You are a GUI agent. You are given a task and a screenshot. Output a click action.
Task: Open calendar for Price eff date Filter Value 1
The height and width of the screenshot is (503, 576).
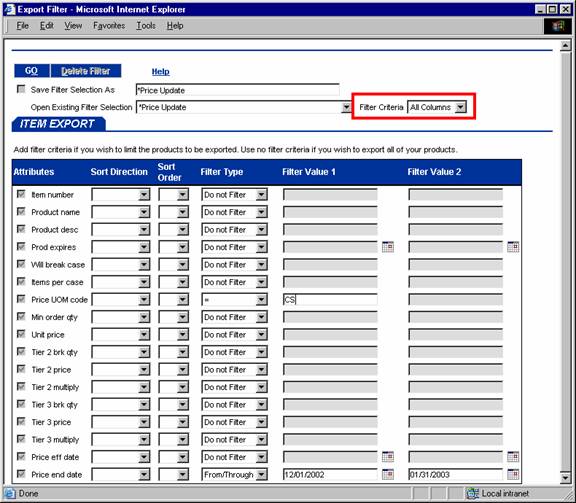click(x=388, y=457)
